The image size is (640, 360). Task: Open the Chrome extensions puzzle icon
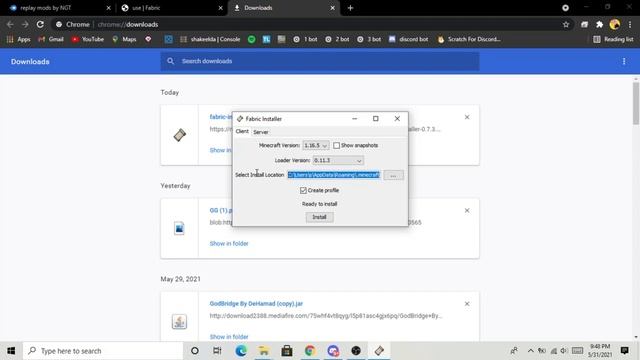[600, 24]
